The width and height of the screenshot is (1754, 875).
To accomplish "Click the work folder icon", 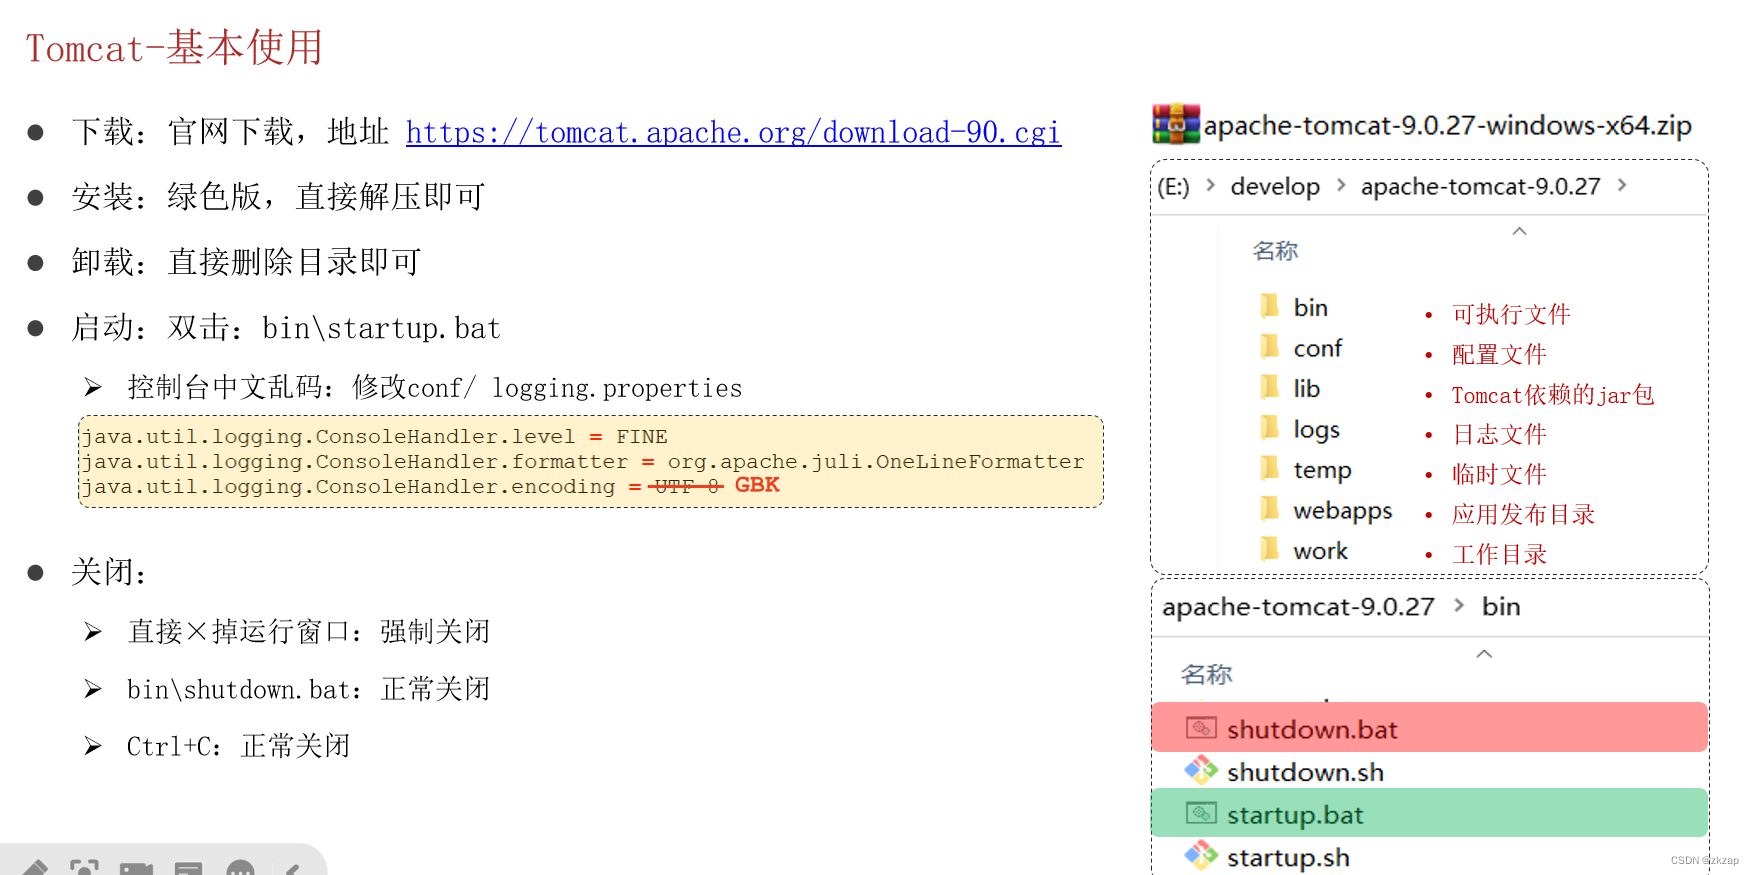I will (1269, 548).
